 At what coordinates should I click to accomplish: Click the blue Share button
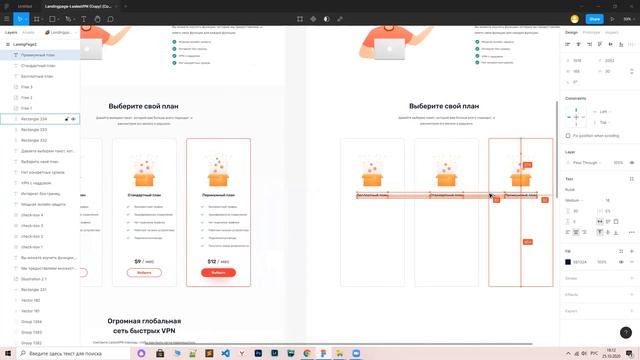(x=595, y=19)
